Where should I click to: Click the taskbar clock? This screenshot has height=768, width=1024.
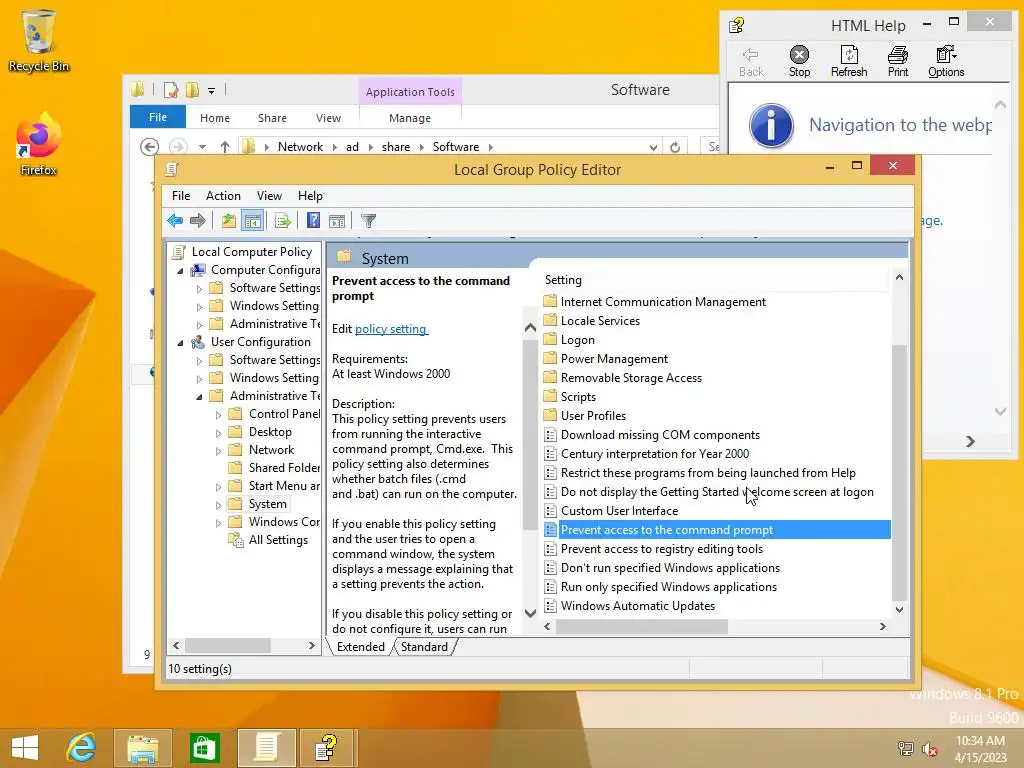[980, 749]
